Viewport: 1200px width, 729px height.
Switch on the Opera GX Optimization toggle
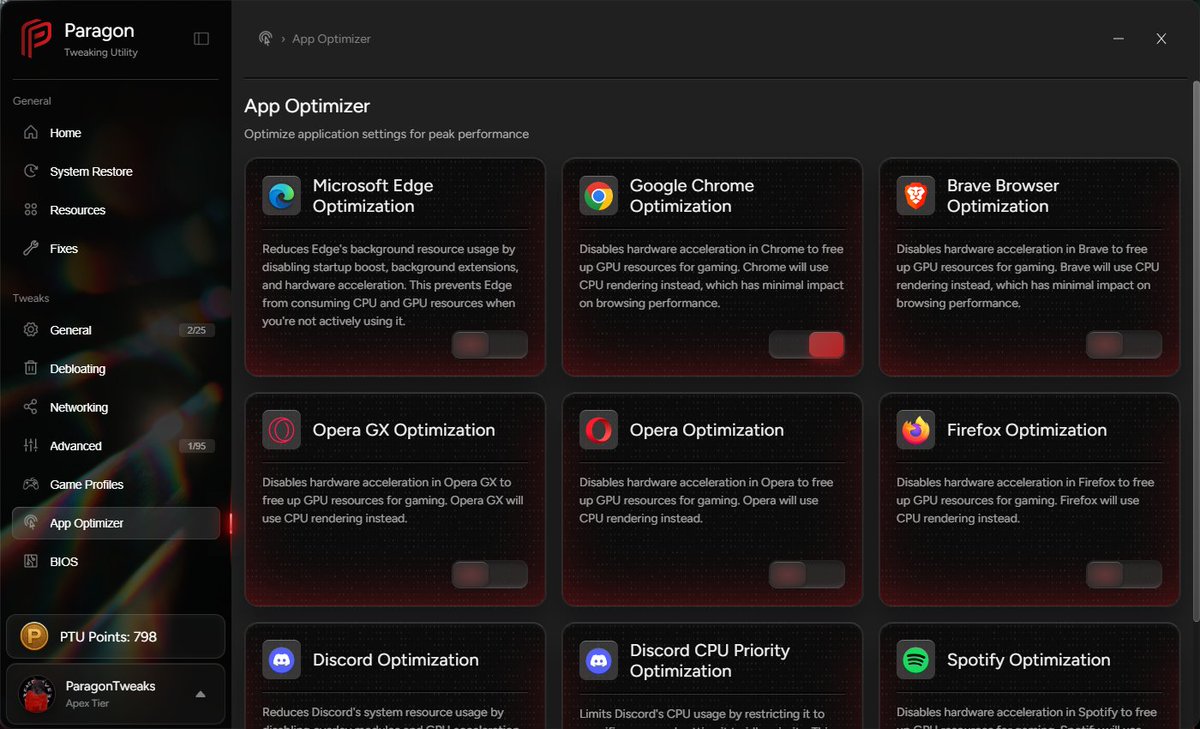click(489, 574)
